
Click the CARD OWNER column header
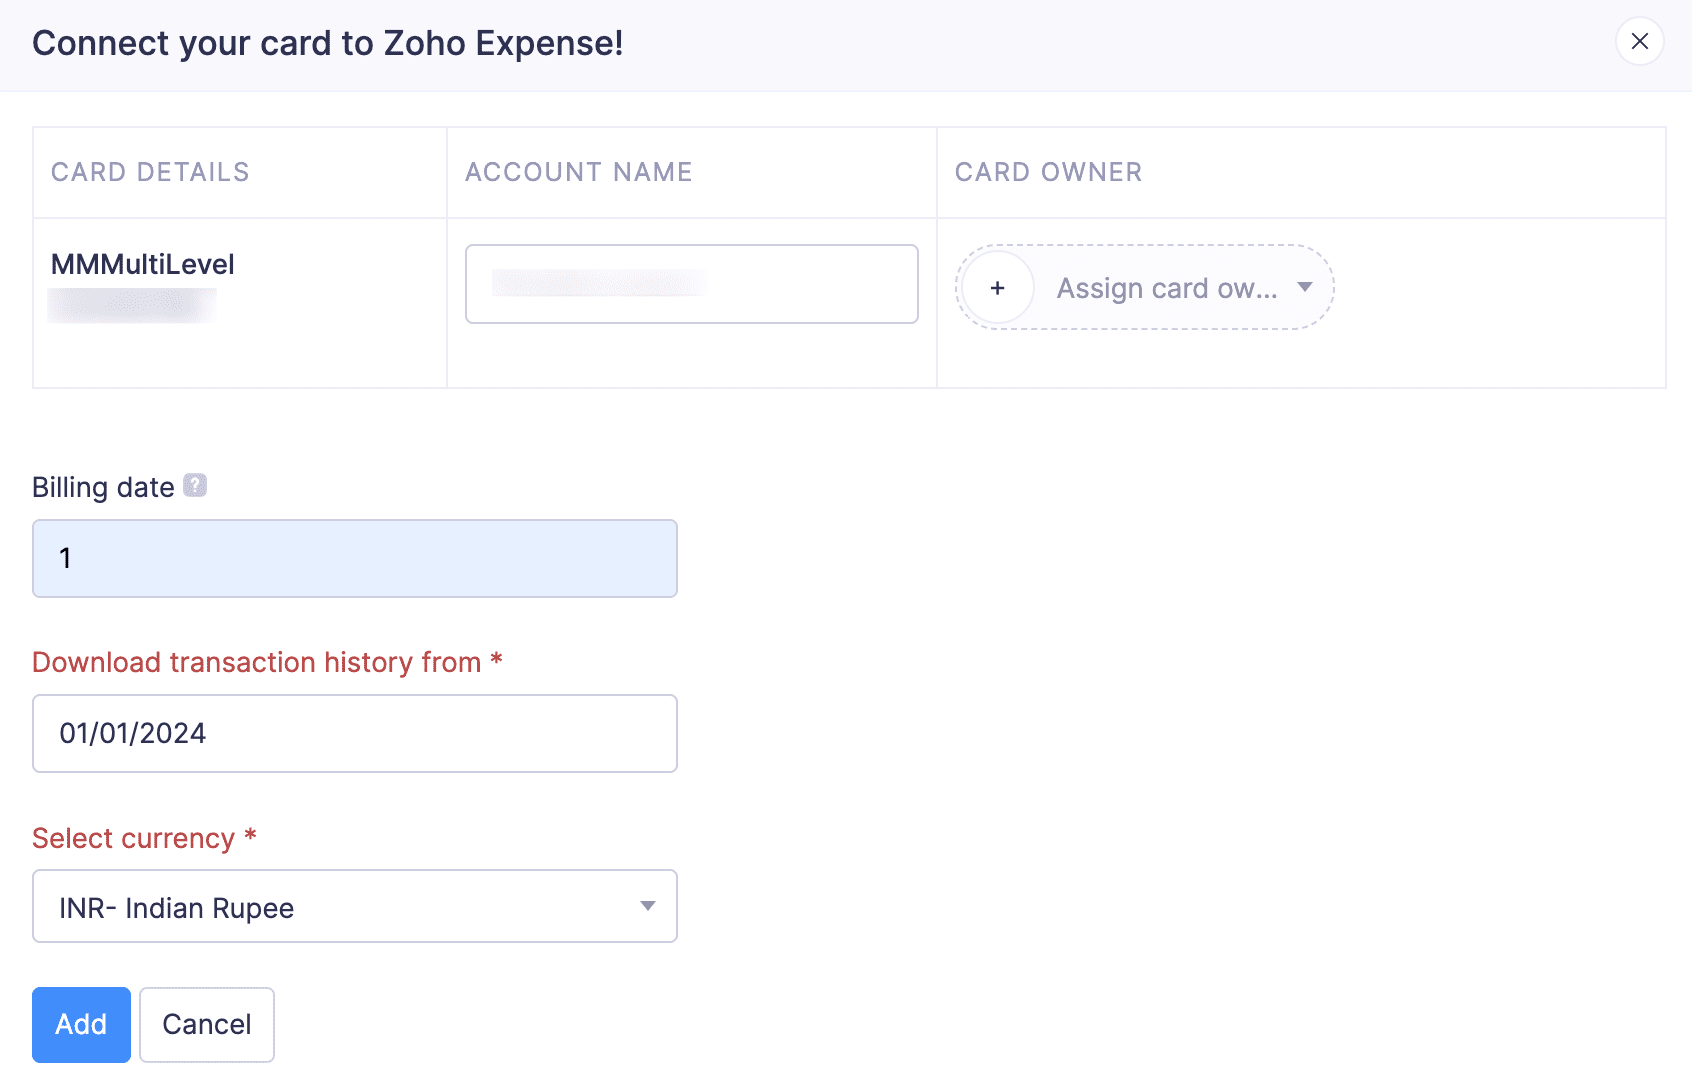(1048, 171)
